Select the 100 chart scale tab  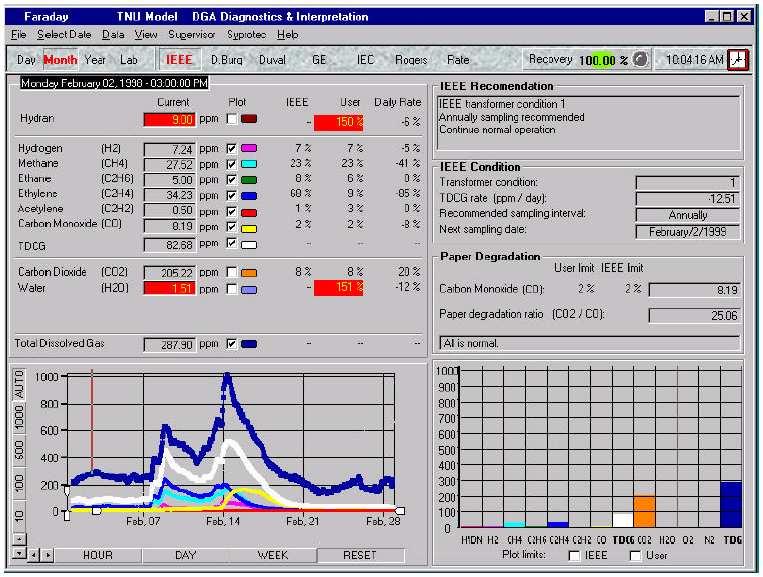click(19, 483)
